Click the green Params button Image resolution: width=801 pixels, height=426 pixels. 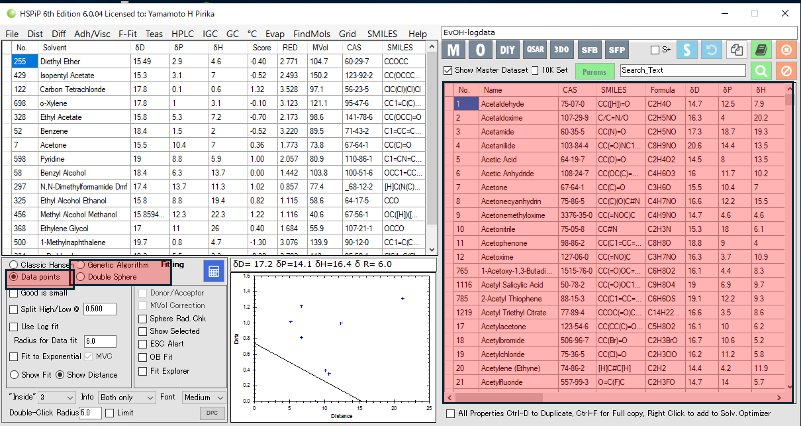[594, 71]
